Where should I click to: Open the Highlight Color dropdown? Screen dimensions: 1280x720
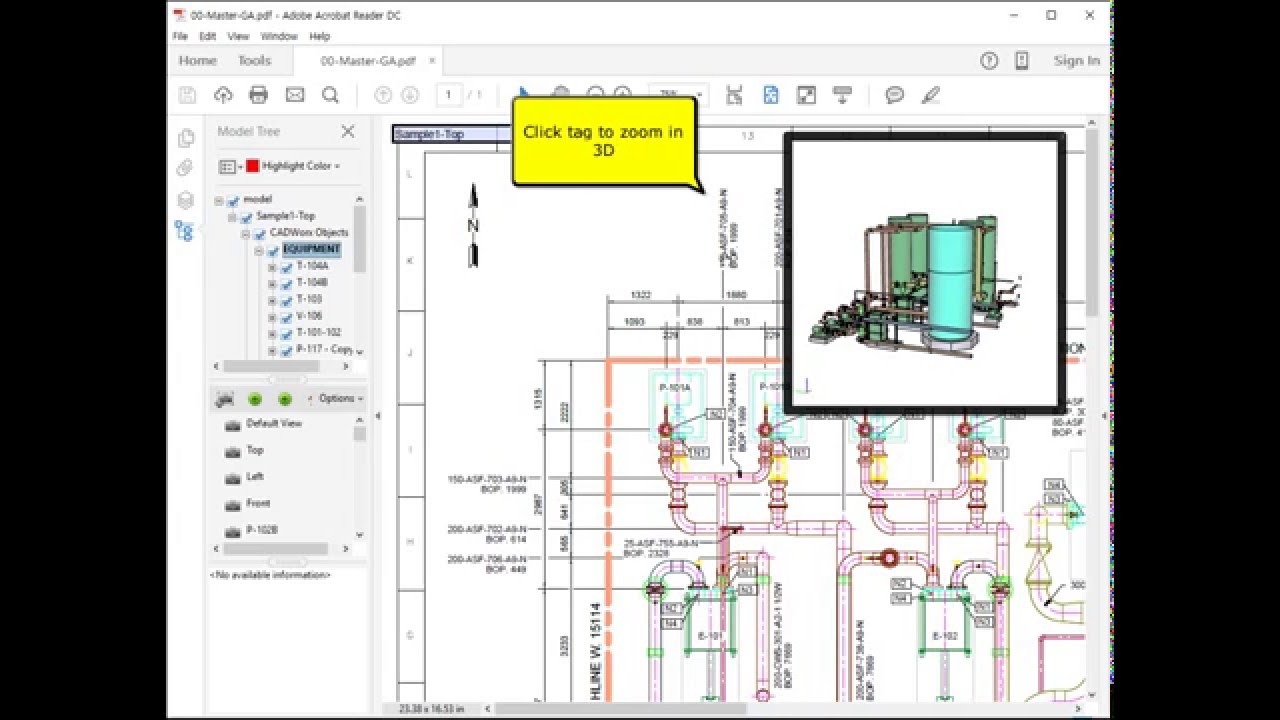click(x=301, y=166)
